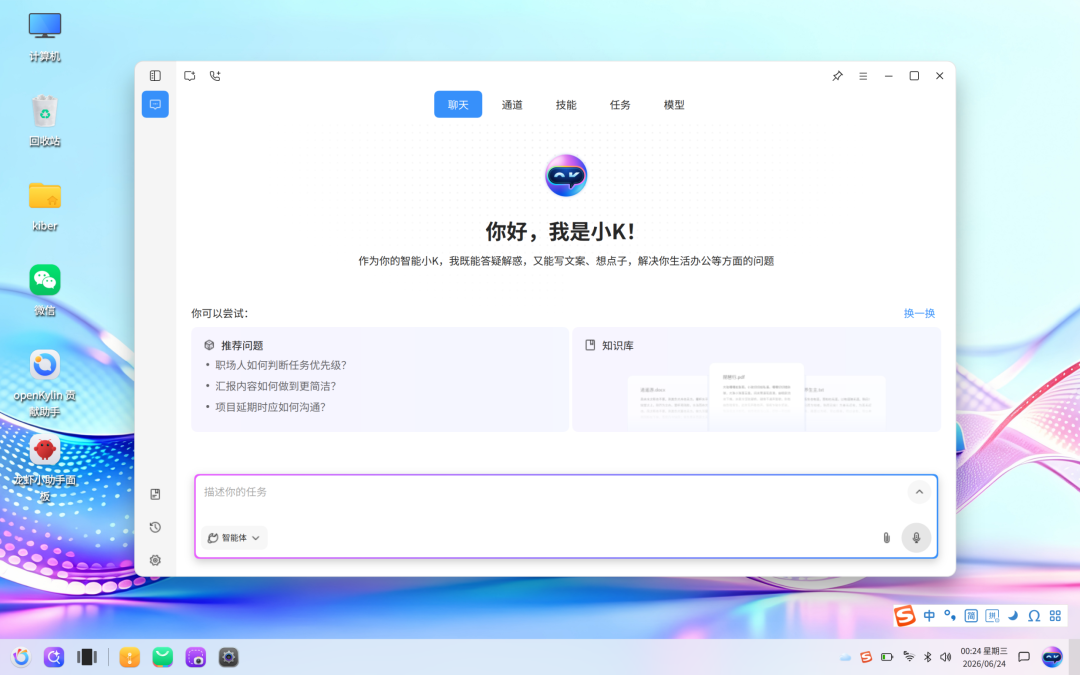1080x675 pixels.
Task: Attach a file with the paperclip
Action: [x=886, y=538]
